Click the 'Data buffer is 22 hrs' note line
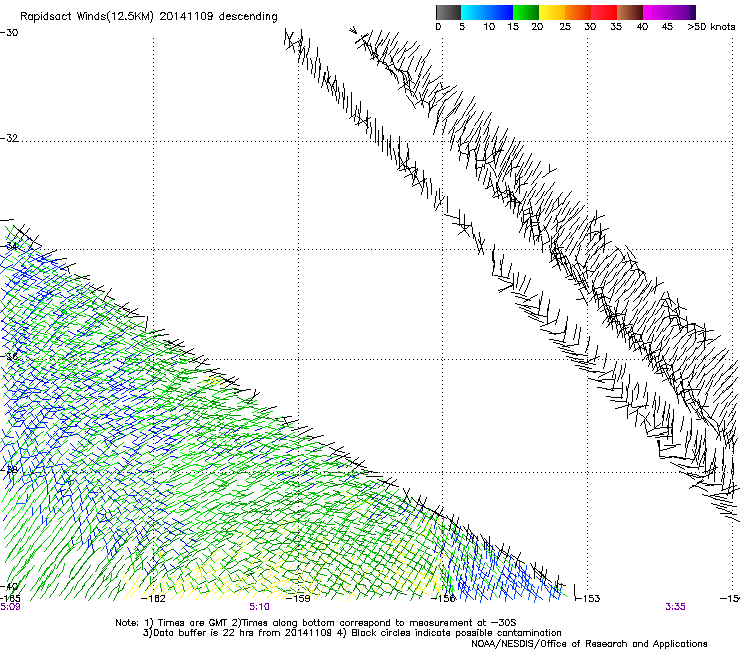Viewport: 740px width, 650px height. tap(352, 633)
